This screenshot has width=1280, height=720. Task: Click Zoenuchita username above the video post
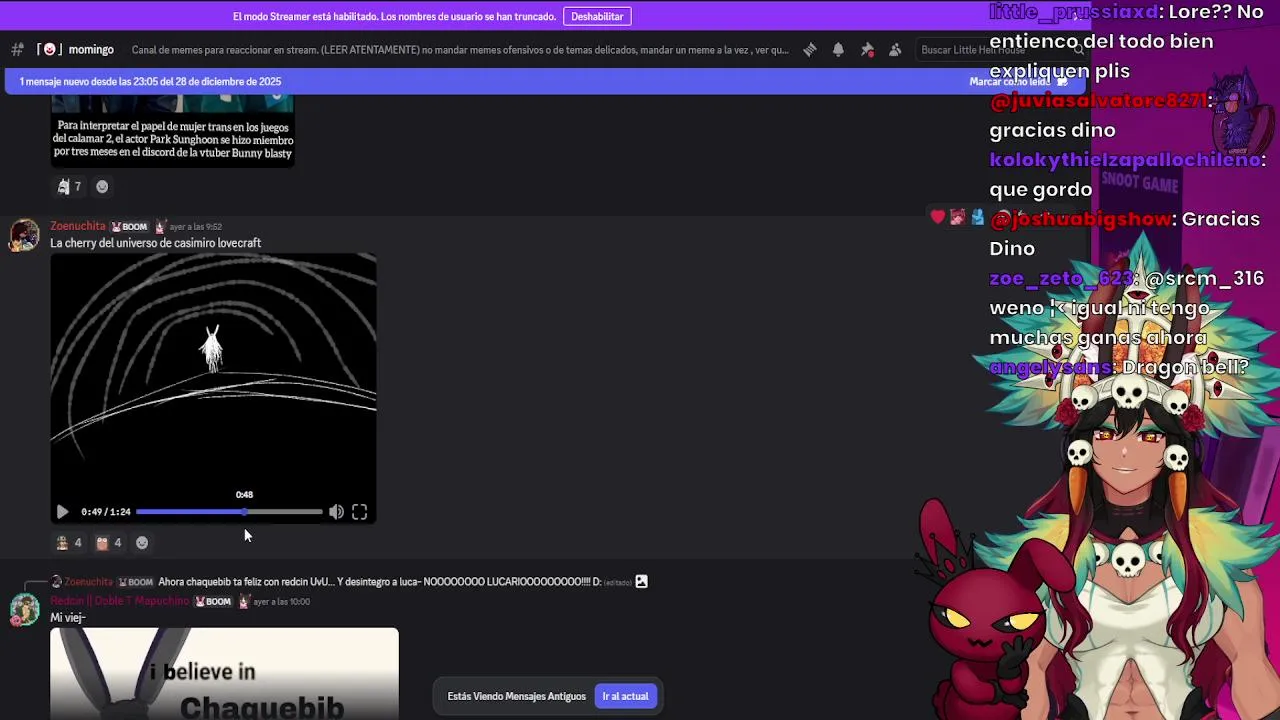[78, 226]
